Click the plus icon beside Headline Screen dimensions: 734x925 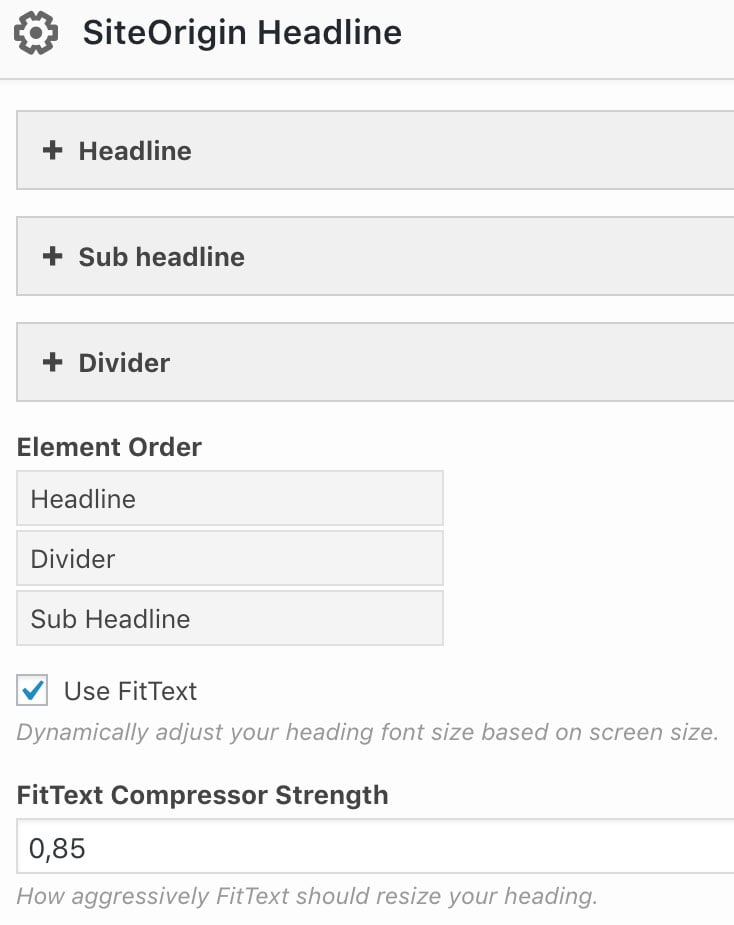click(x=52, y=150)
